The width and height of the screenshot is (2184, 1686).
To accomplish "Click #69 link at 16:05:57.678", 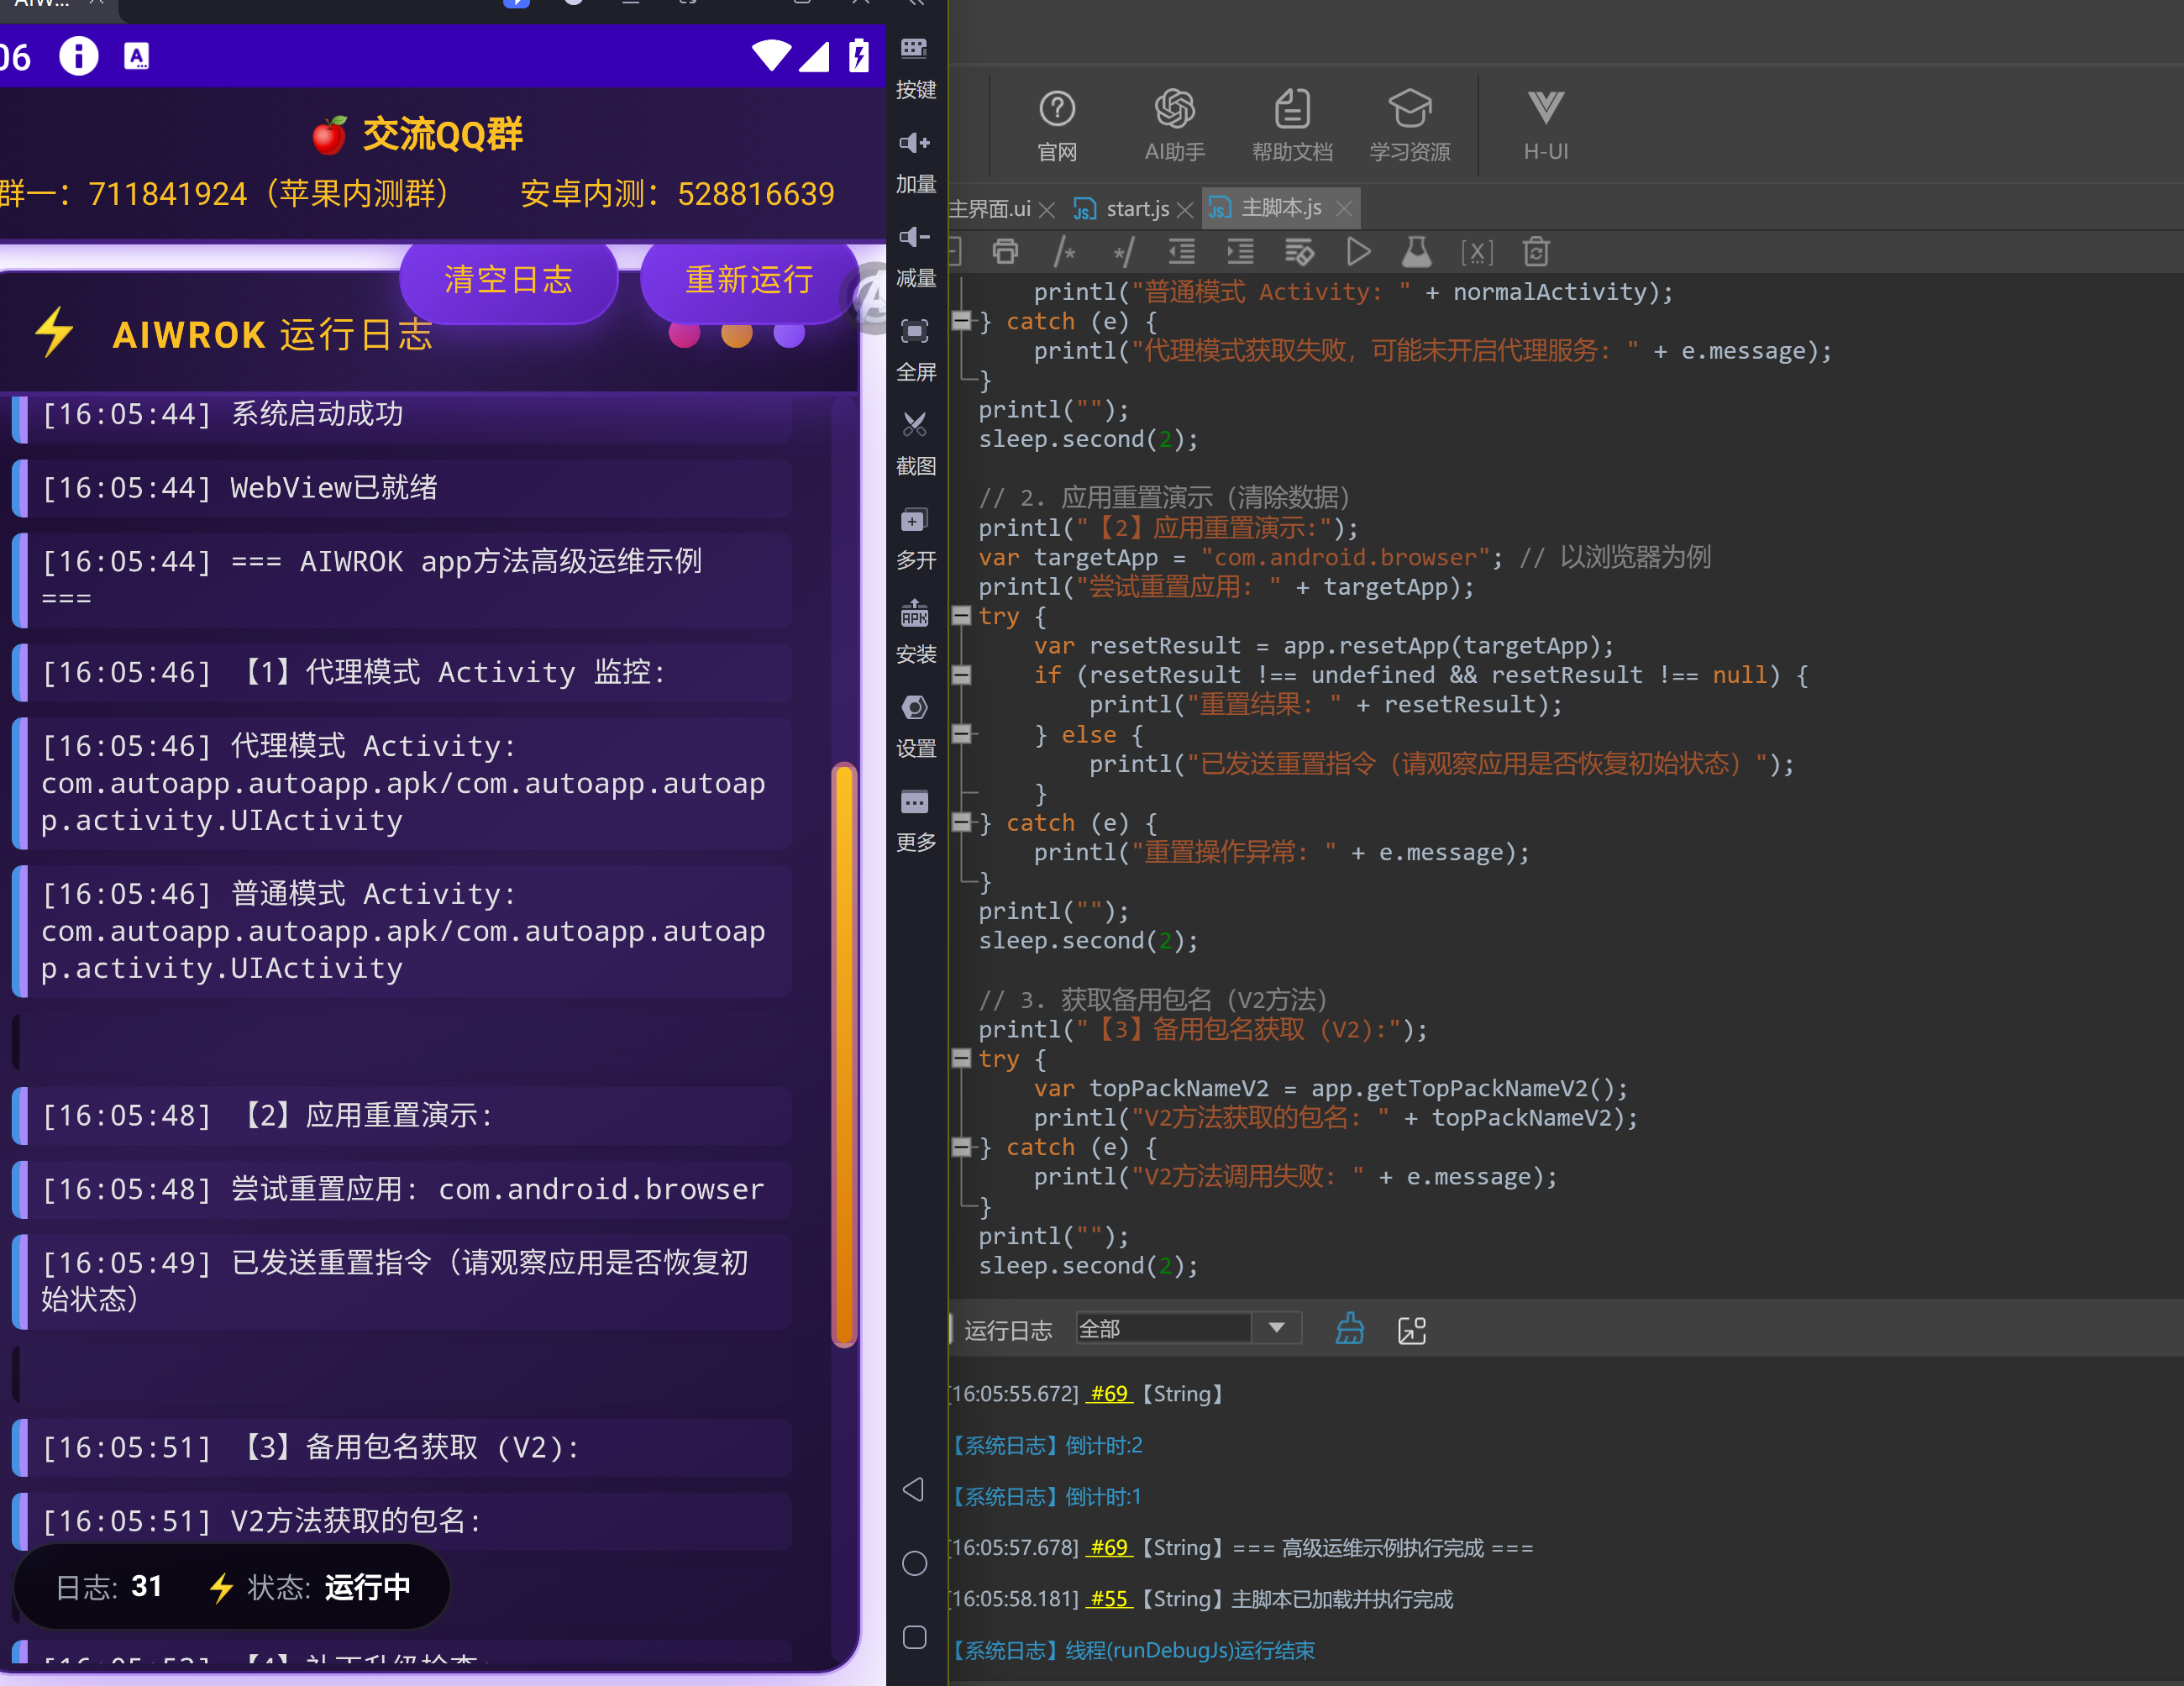I will (1109, 1547).
